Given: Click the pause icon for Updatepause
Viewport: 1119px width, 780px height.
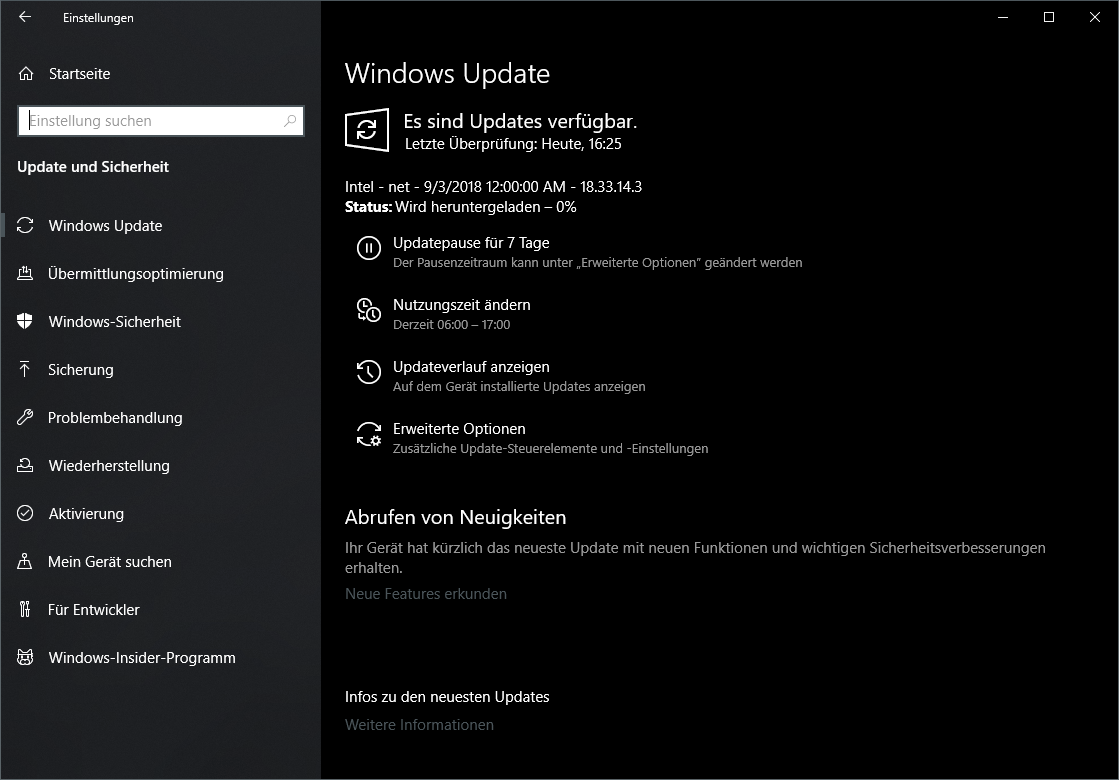Looking at the screenshot, I should click(369, 248).
